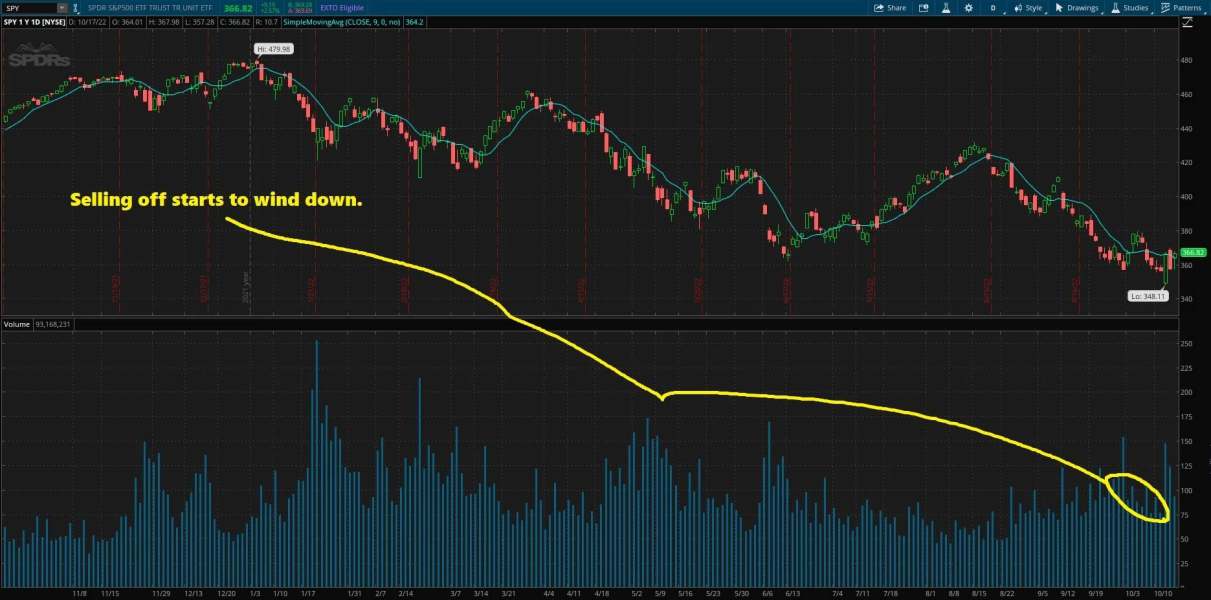Click the SPY symbol input field
This screenshot has width=1211, height=600.
click(30, 8)
